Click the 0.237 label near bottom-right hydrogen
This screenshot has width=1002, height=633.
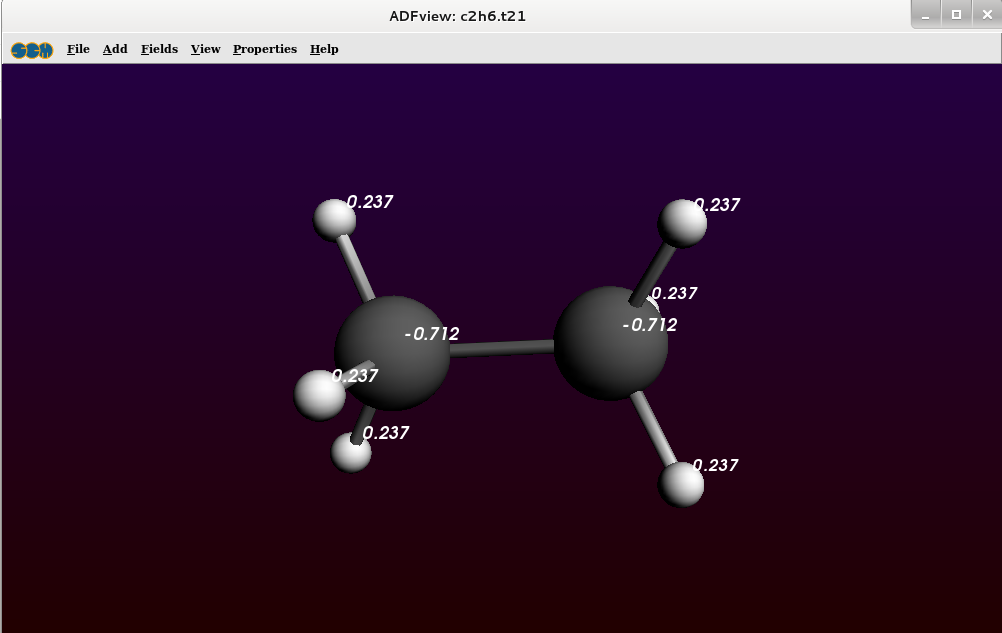715,465
